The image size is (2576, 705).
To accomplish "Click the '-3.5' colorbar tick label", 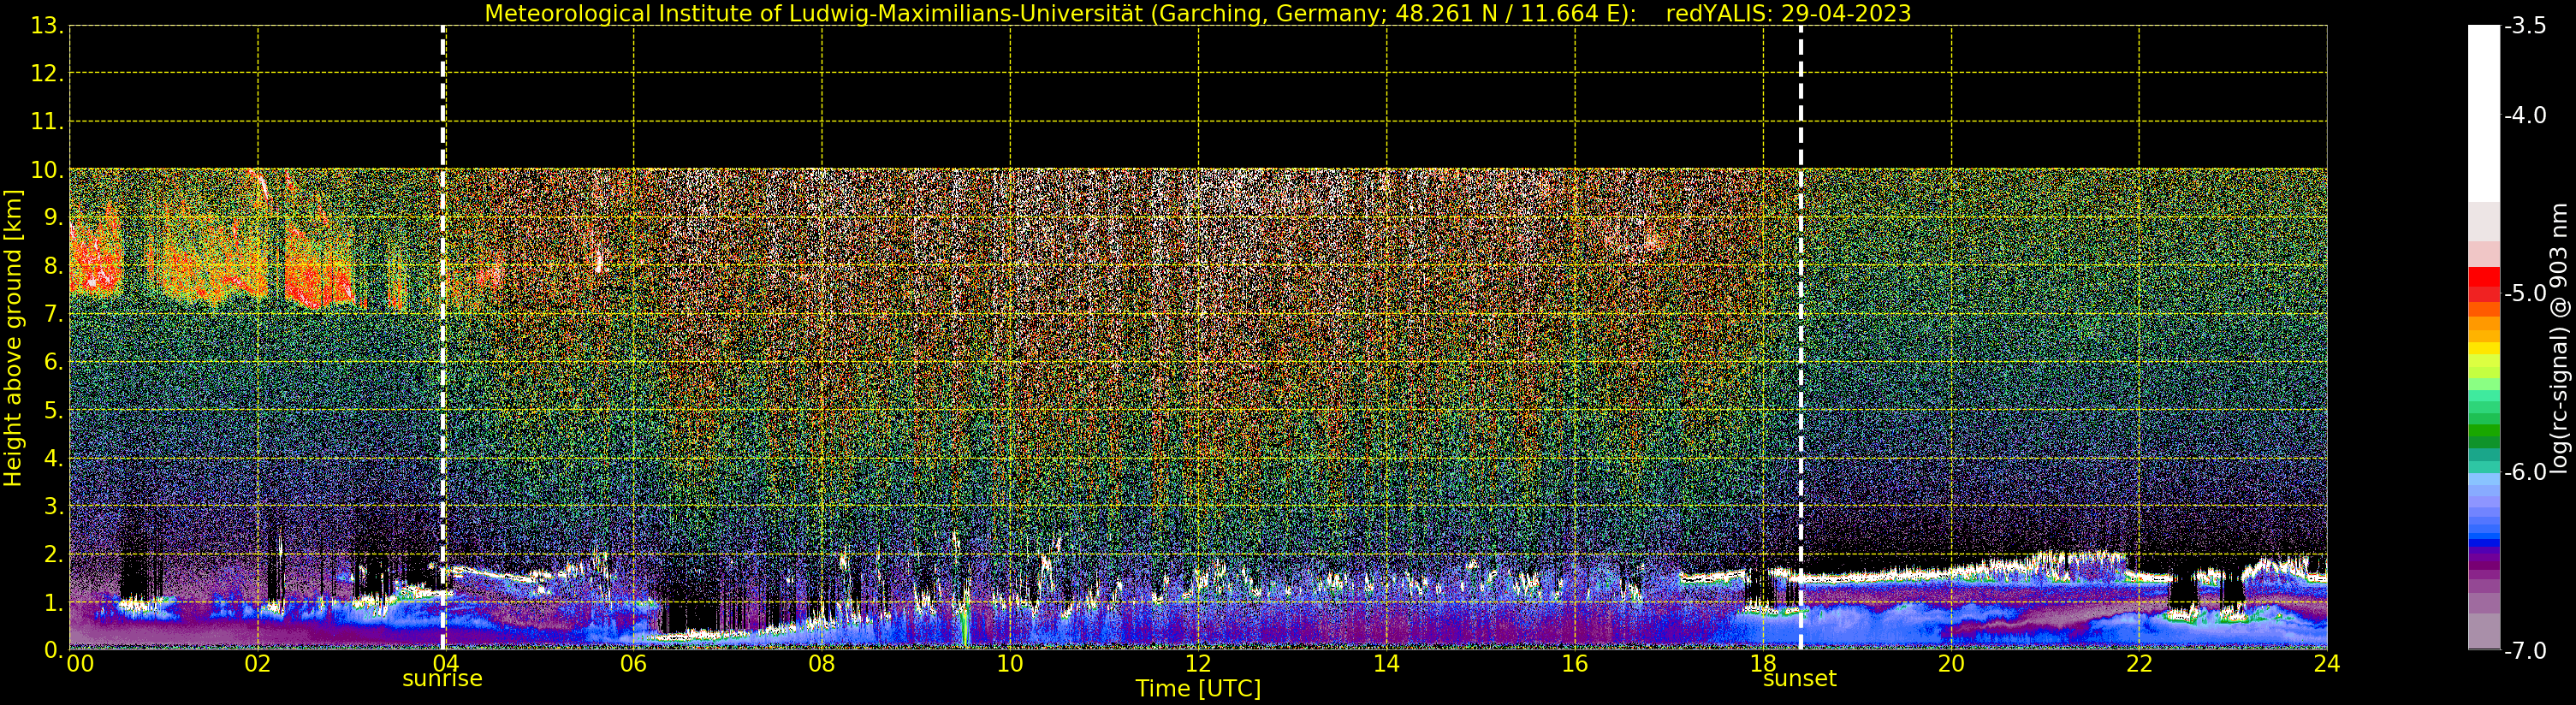I will pos(2525,26).
